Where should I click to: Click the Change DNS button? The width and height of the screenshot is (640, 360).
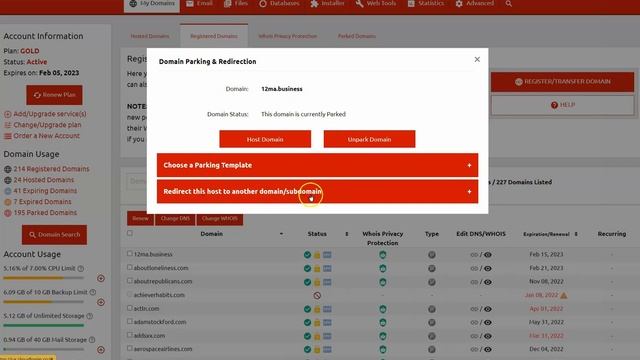175,218
